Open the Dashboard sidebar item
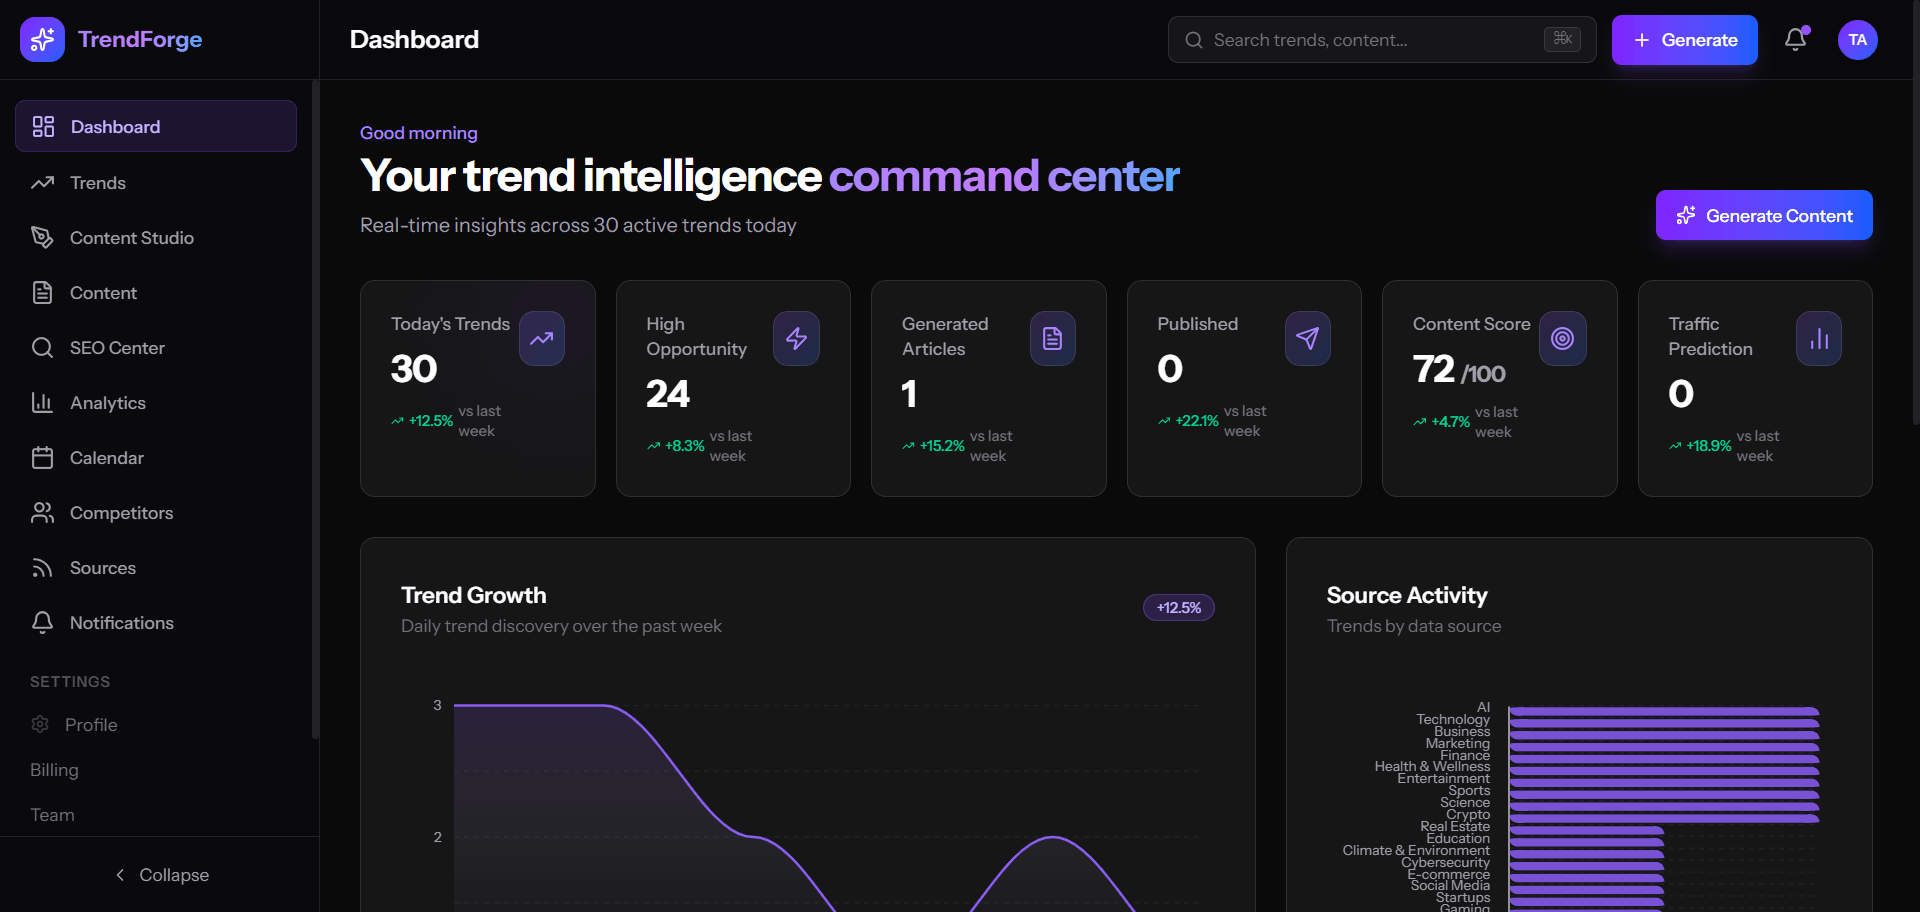The image size is (1920, 912). [156, 126]
